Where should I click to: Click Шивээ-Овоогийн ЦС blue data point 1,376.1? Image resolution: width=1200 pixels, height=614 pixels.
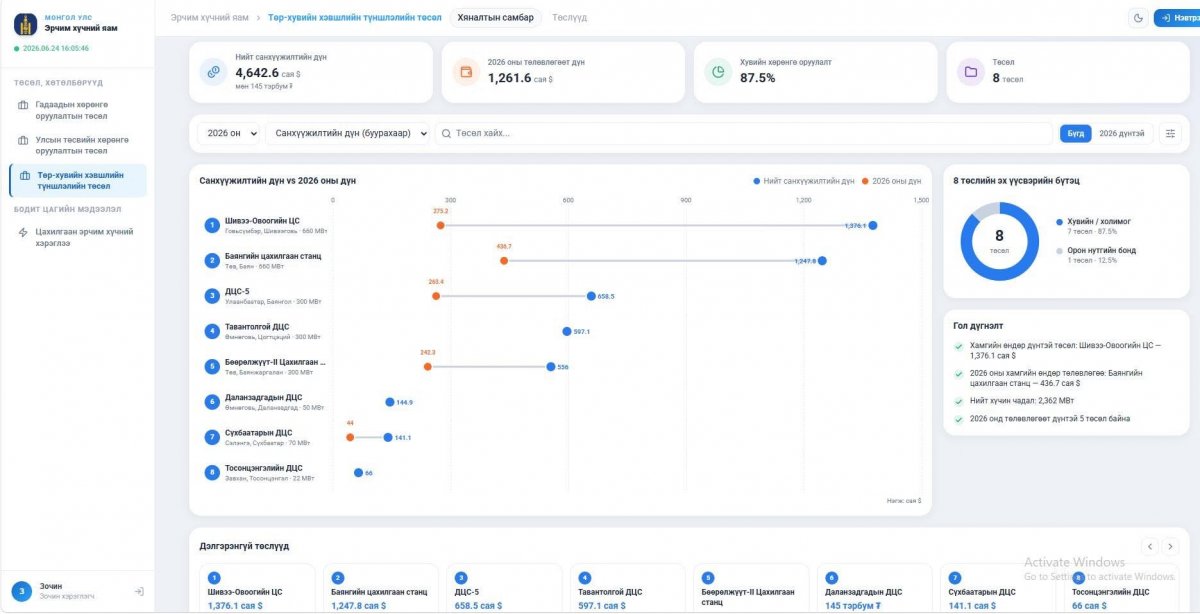point(873,225)
